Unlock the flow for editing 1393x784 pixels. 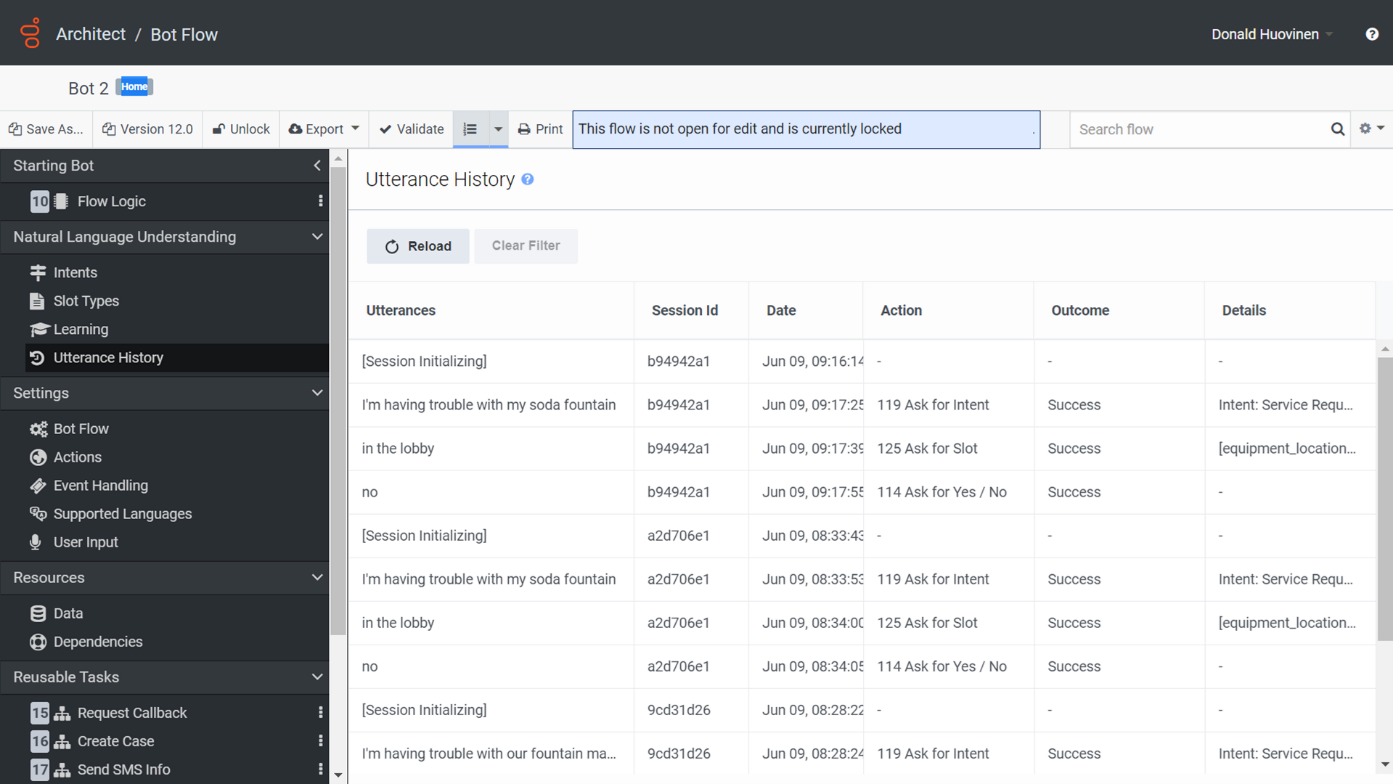[x=241, y=129]
